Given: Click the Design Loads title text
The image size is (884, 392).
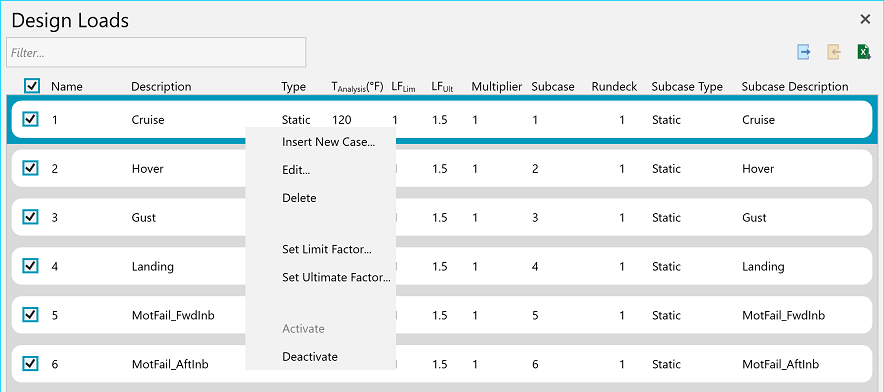Looking at the screenshot, I should pyautogui.click(x=70, y=21).
